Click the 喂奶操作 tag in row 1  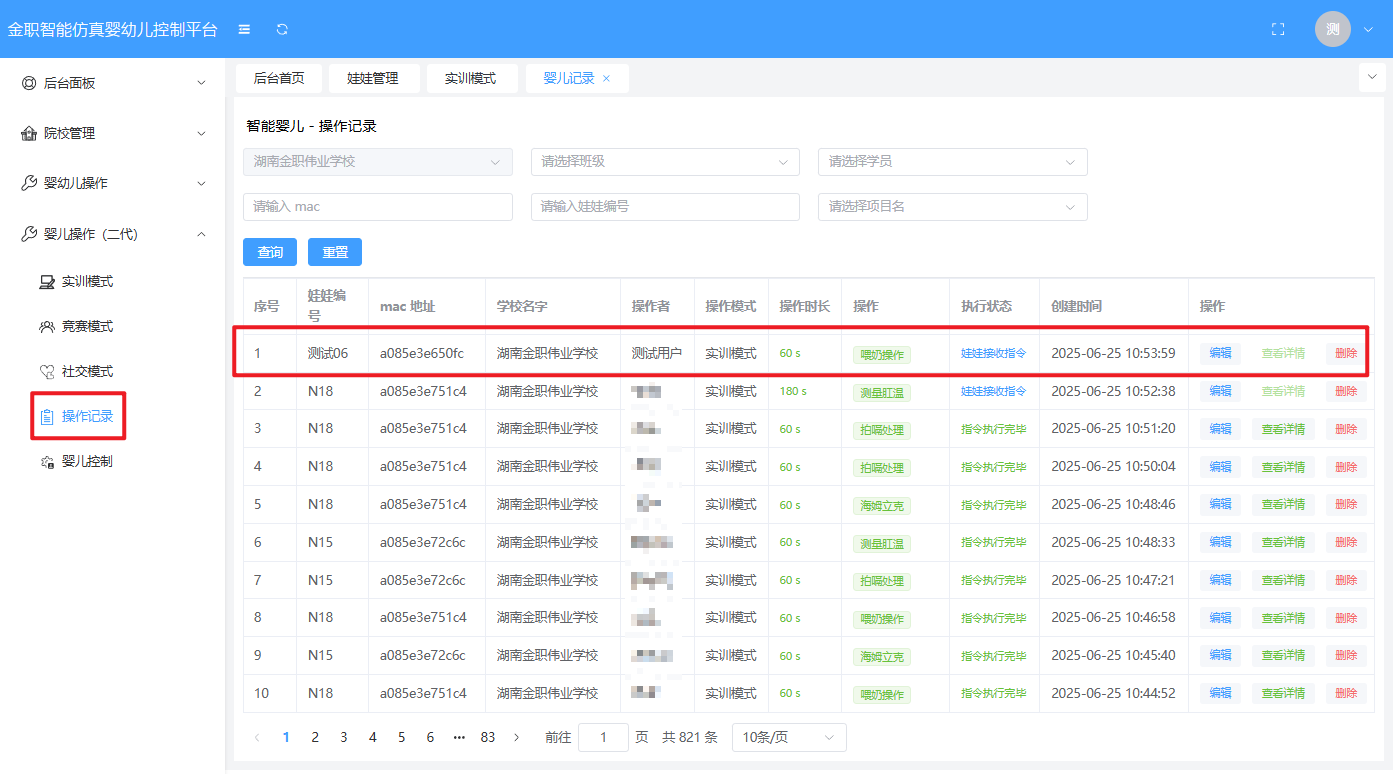point(882,355)
